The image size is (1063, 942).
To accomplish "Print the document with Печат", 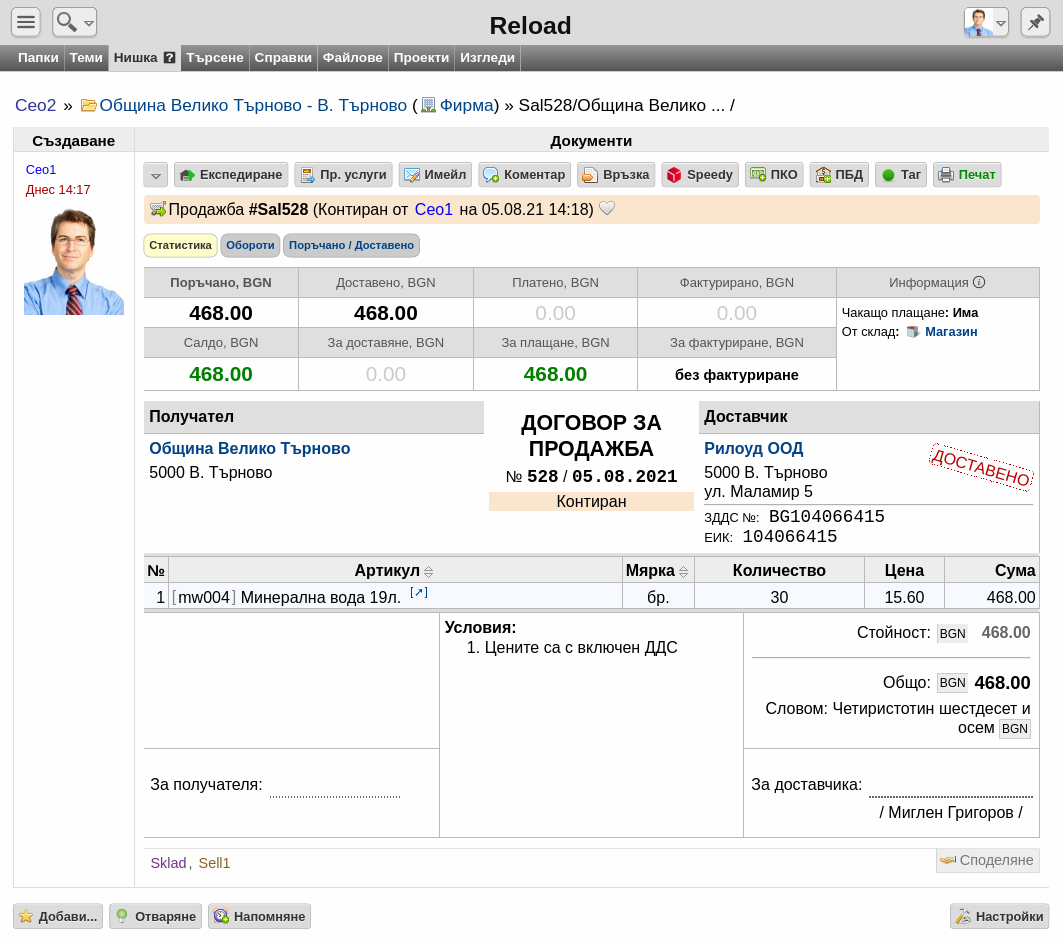I will tap(967, 175).
